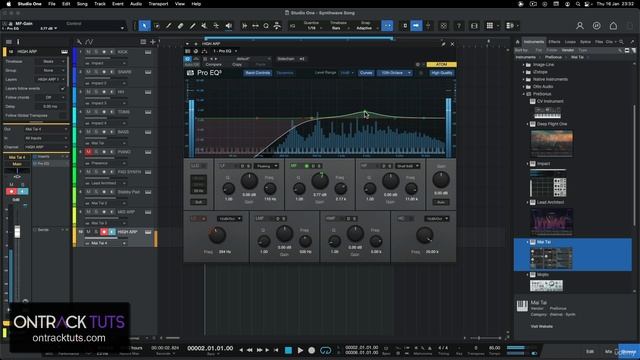The width and height of the screenshot is (640, 360).
Task: Click the snap toggle button in the toolbar
Action: click(x=387, y=26)
